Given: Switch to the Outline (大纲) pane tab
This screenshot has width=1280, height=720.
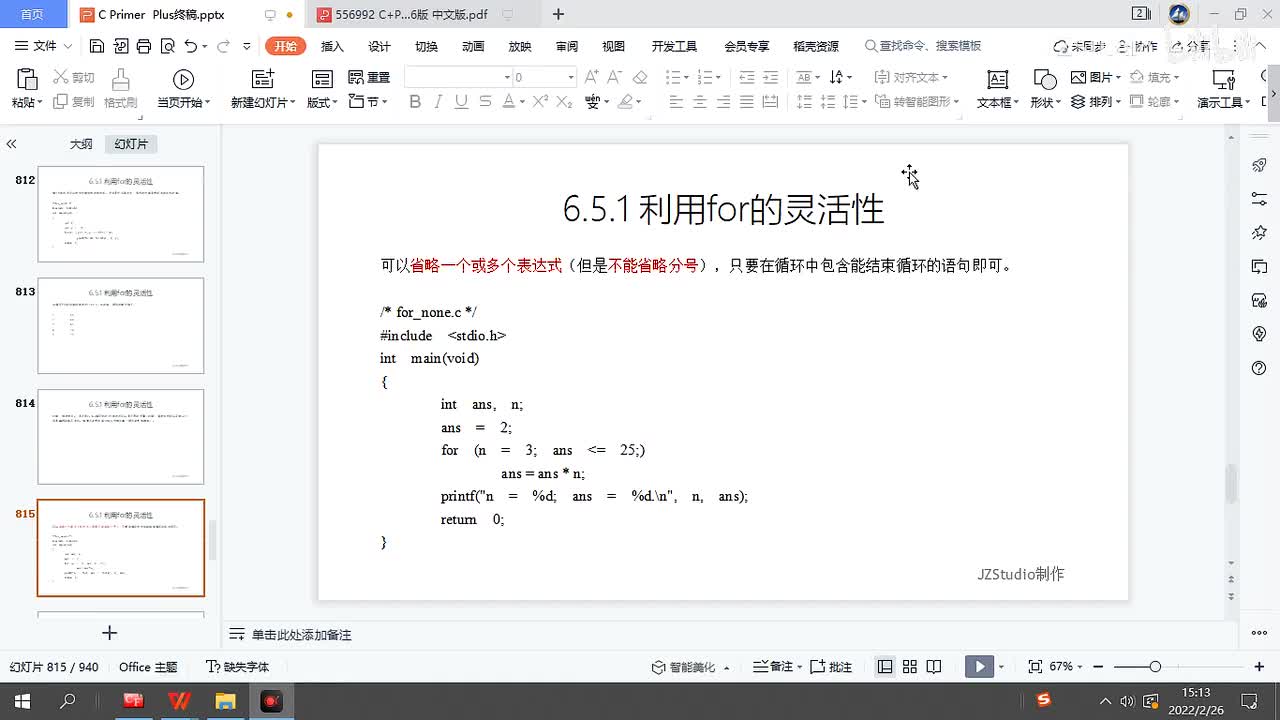Looking at the screenshot, I should pyautogui.click(x=81, y=144).
